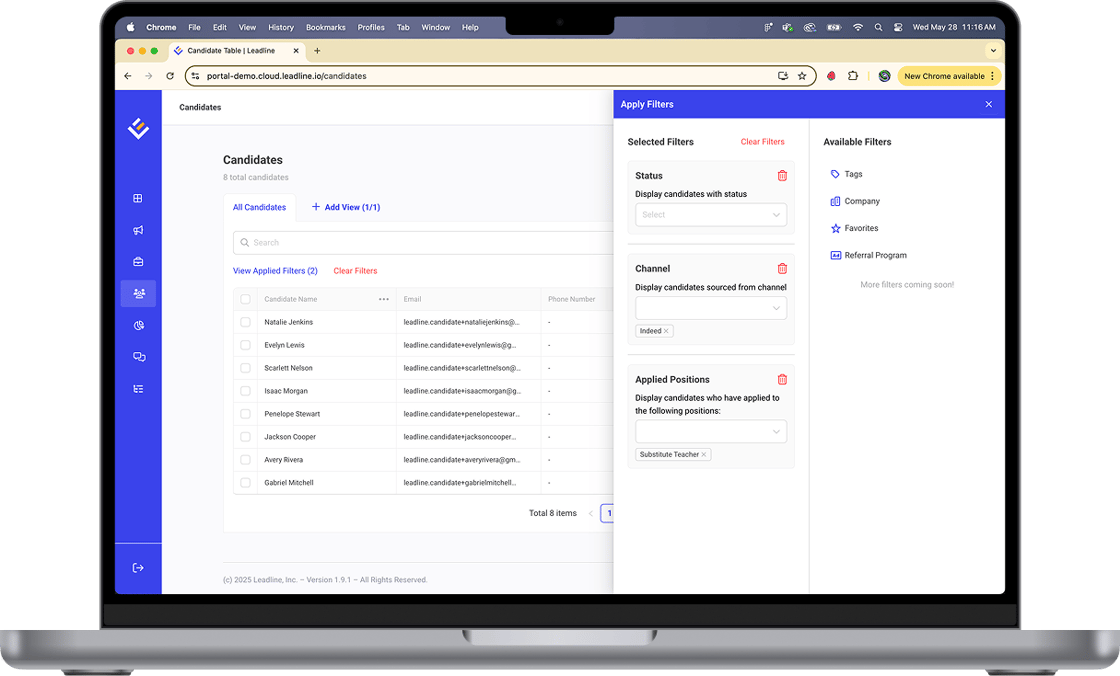1120x676 pixels.
Task: Expand the Channel source dropdown
Action: pyautogui.click(x=710, y=308)
